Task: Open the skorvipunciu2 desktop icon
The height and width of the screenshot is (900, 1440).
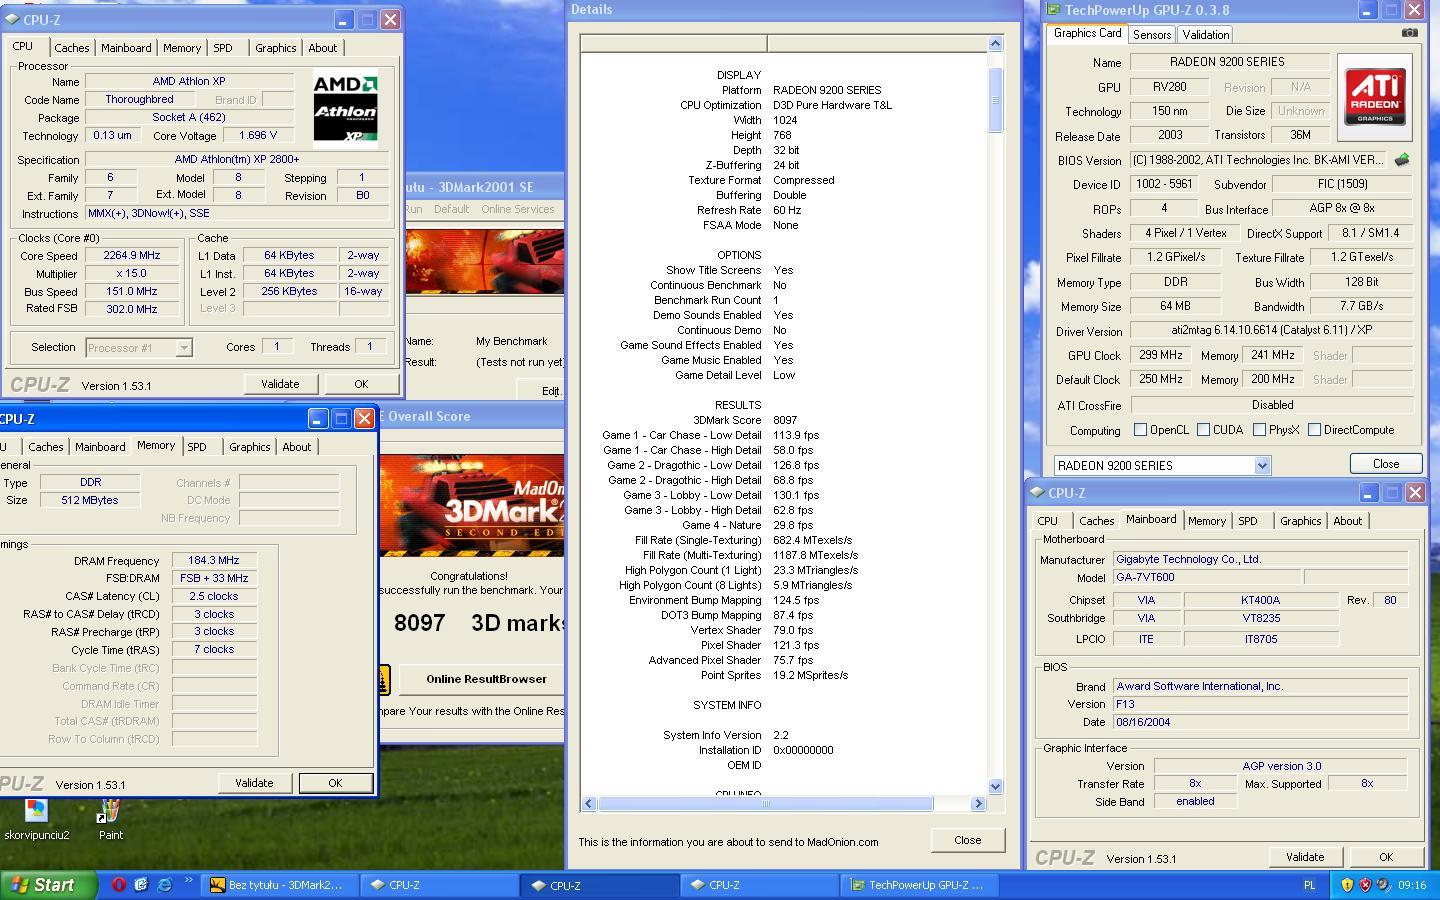Action: [36, 818]
